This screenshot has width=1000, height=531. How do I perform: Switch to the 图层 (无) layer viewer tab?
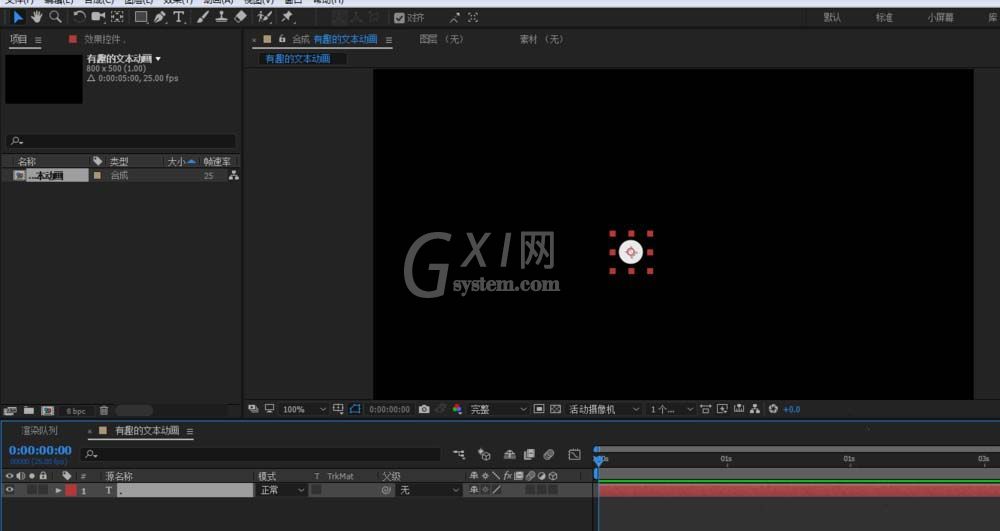[441, 40]
